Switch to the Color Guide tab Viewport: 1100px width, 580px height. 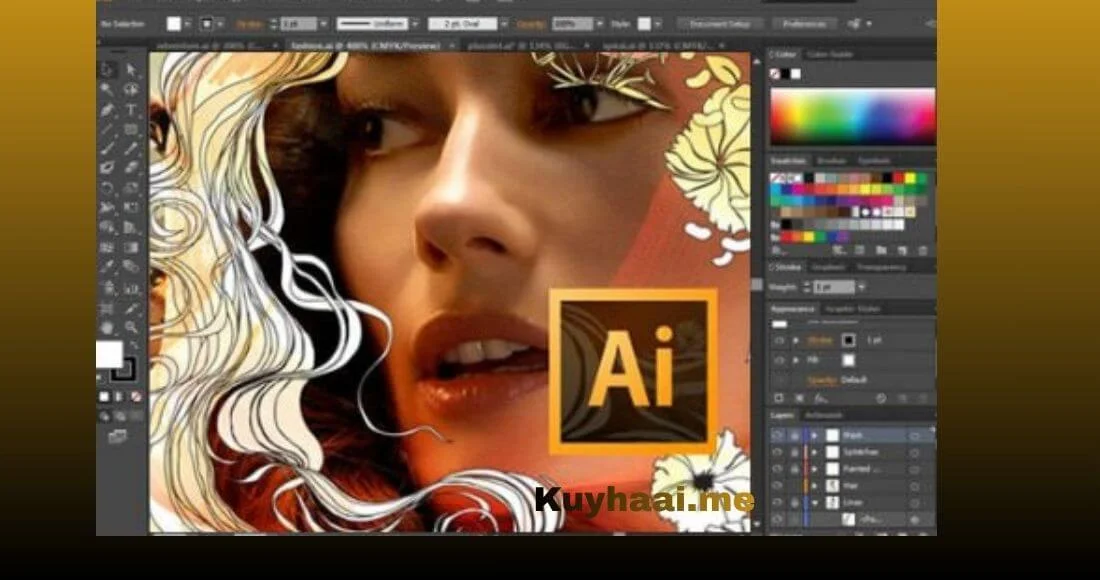[830, 54]
